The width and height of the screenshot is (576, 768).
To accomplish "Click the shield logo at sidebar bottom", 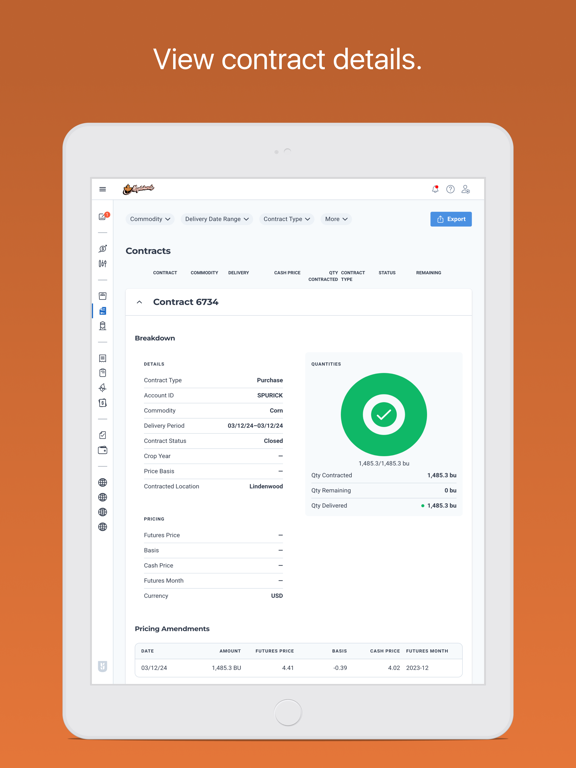I will pyautogui.click(x=102, y=667).
